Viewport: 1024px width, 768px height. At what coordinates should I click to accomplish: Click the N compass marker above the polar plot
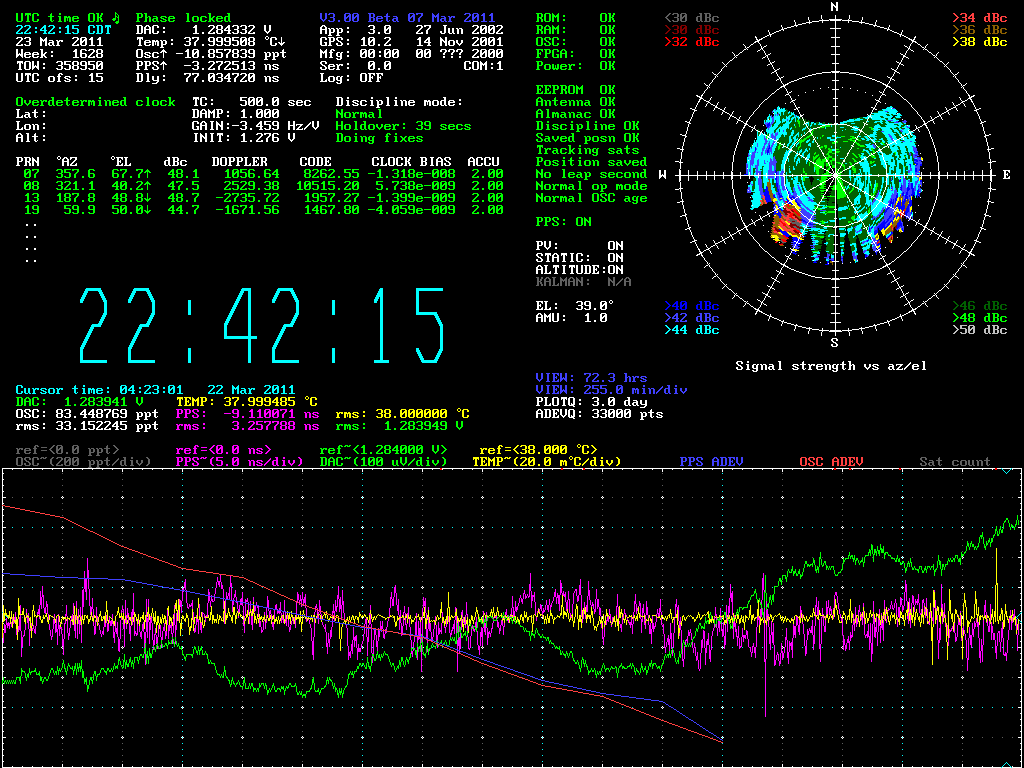pos(834,7)
